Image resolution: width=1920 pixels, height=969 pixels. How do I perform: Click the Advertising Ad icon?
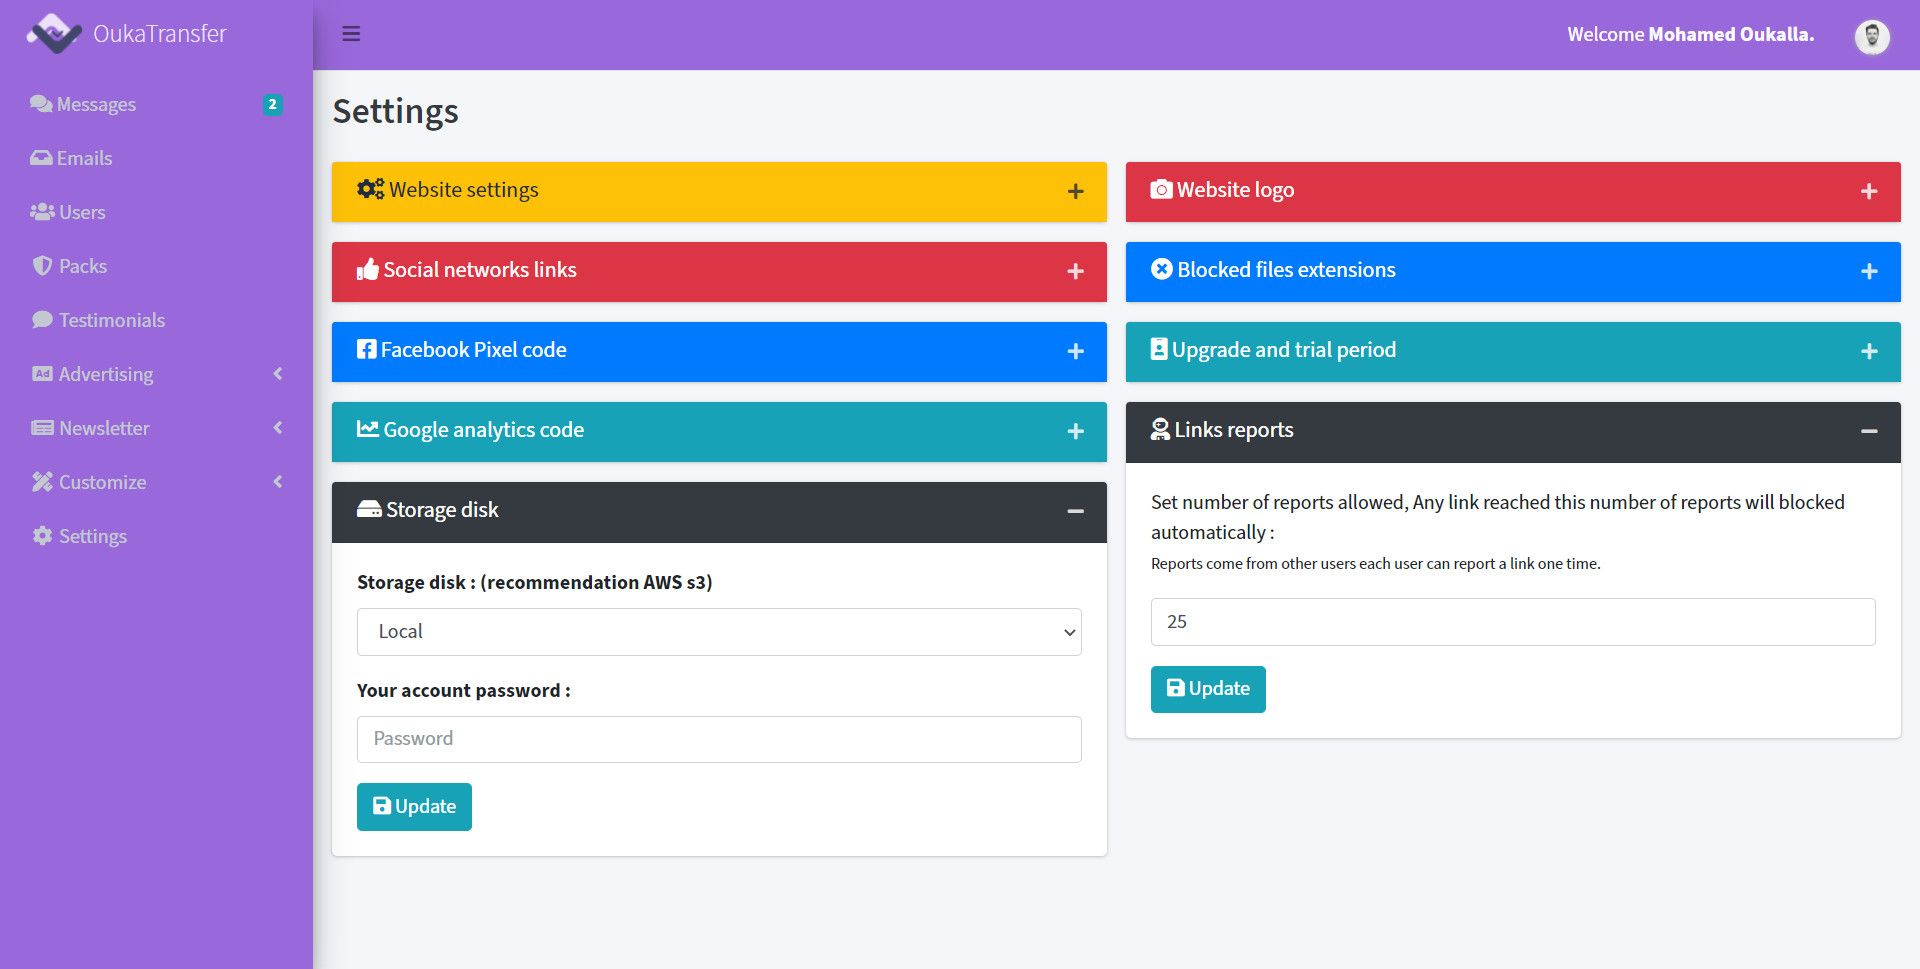click(42, 374)
